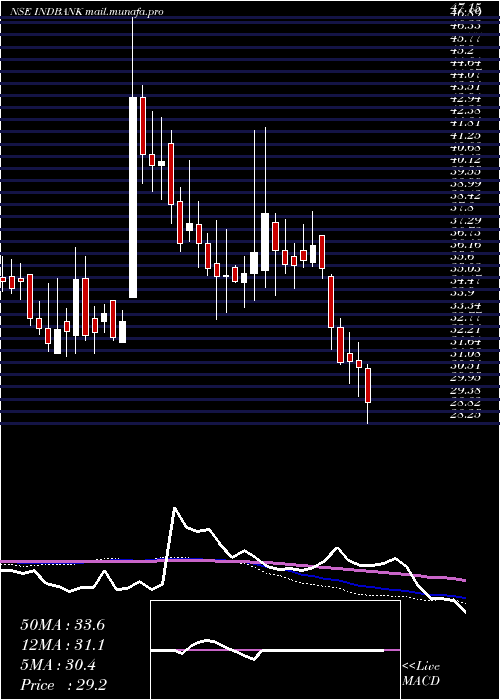Click the 45.2 price axis label
This screenshot has height=700, width=500.
(463, 51)
